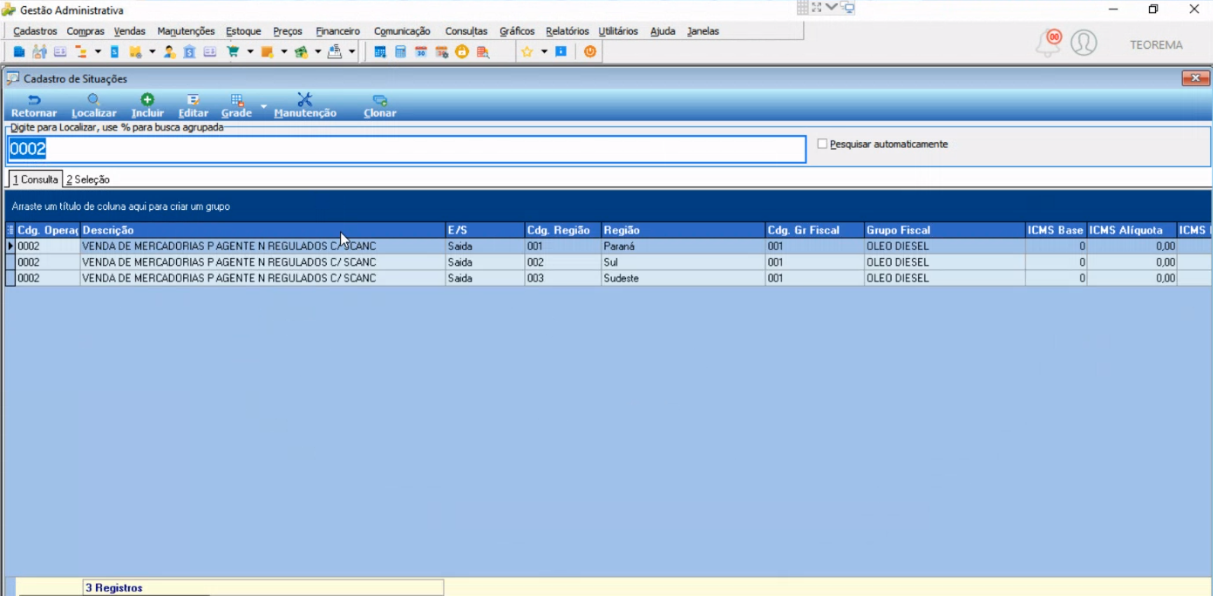This screenshot has height=596, width=1213.
Task: Click the Cdg. Gr Fiscal column header
Action: click(x=814, y=230)
